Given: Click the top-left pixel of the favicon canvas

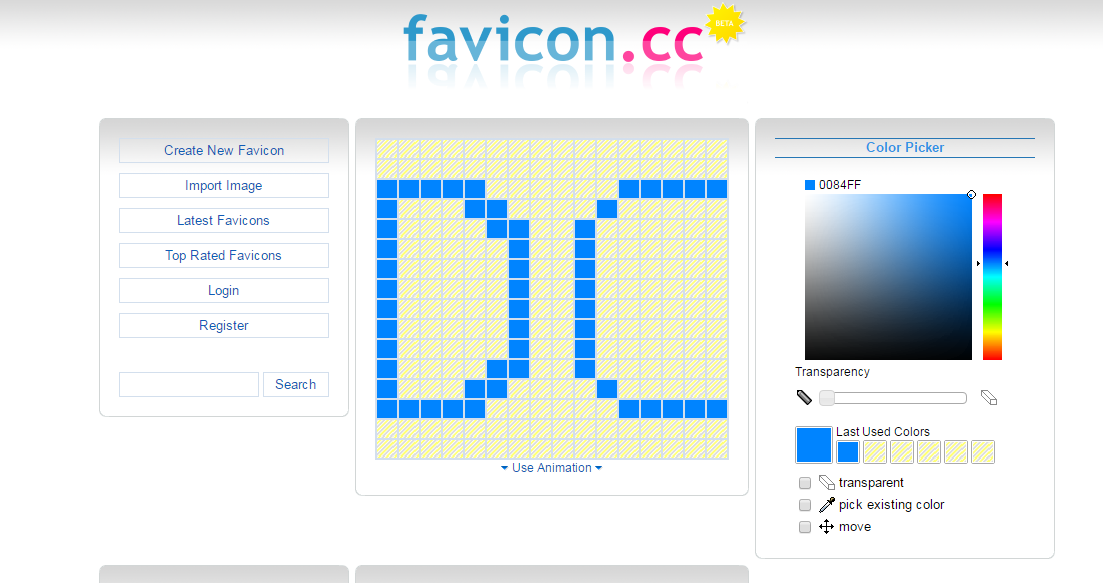Looking at the screenshot, I should [x=387, y=149].
